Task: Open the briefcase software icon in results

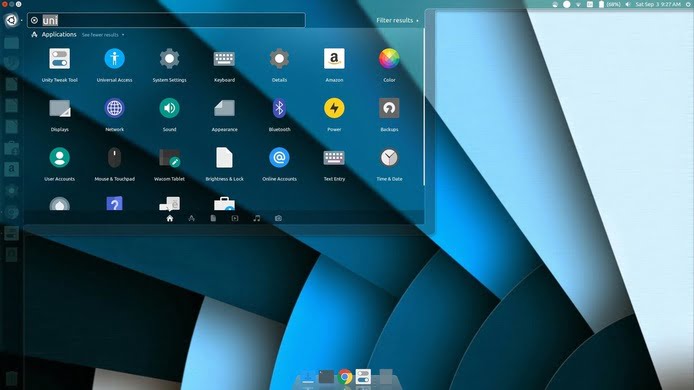Action: click(x=224, y=204)
